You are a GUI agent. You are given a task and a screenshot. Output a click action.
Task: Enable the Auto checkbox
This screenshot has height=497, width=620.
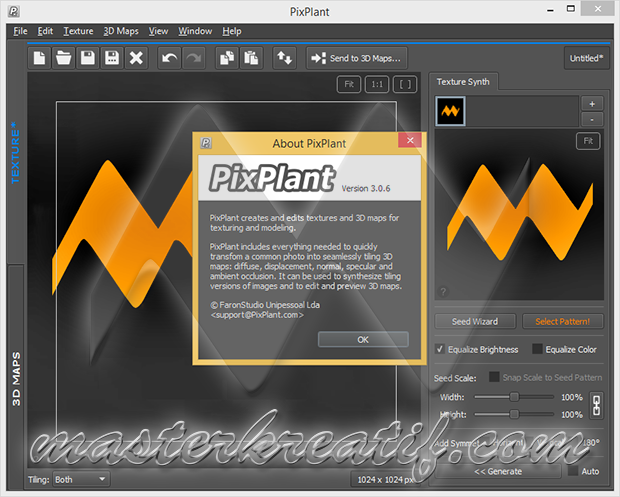(573, 471)
